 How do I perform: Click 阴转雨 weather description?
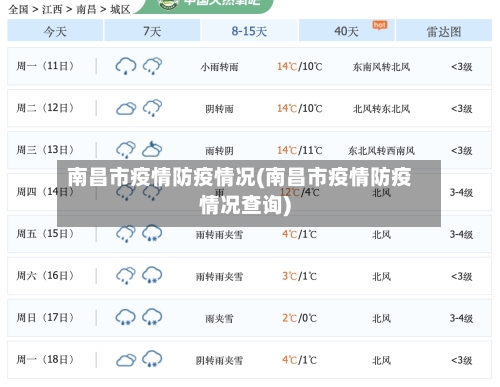tap(219, 109)
